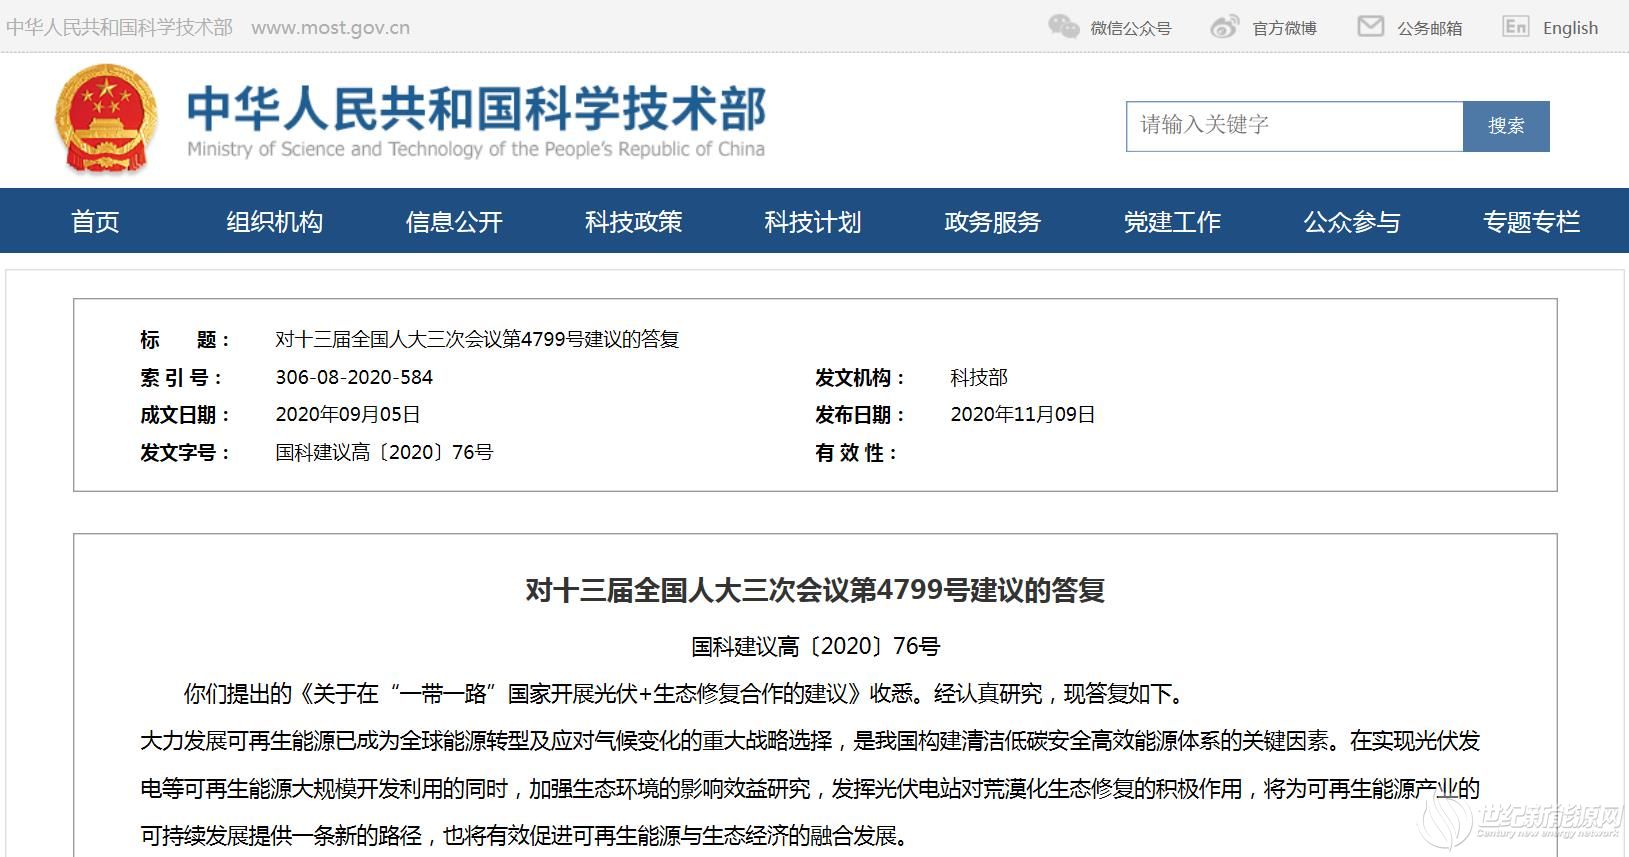The image size is (1629, 857).
Task: Click the envelope mailbox icon
Action: (1370, 27)
